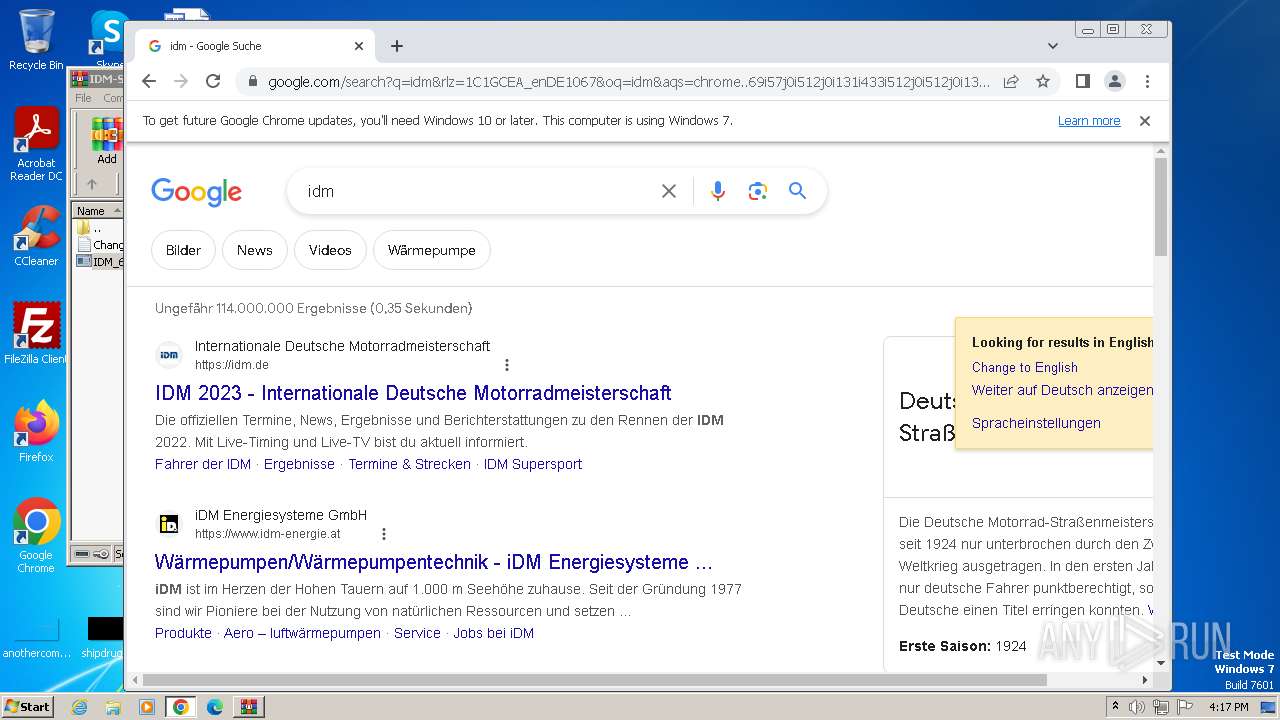Switch to the WinRAR taskbar window
Image resolution: width=1280 pixels, height=720 pixels.
pos(248,707)
